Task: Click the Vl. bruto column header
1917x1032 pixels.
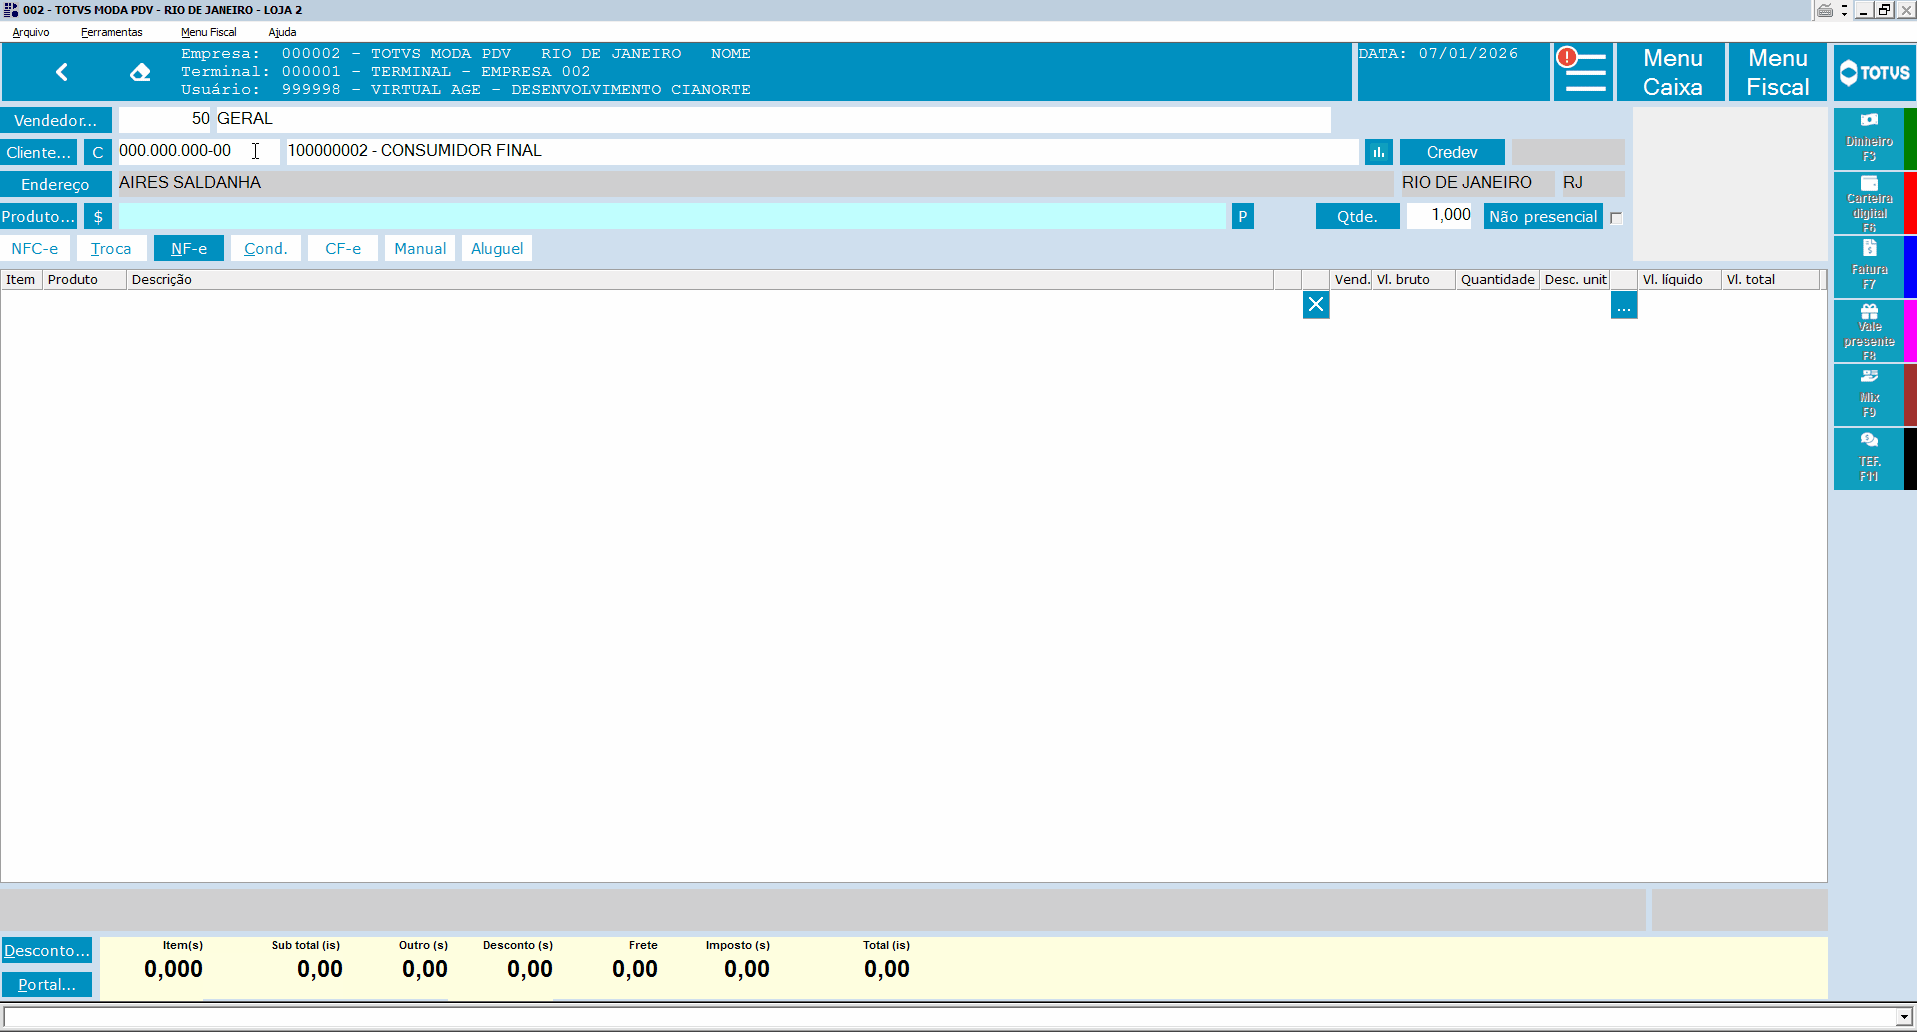Action: pyautogui.click(x=1413, y=280)
